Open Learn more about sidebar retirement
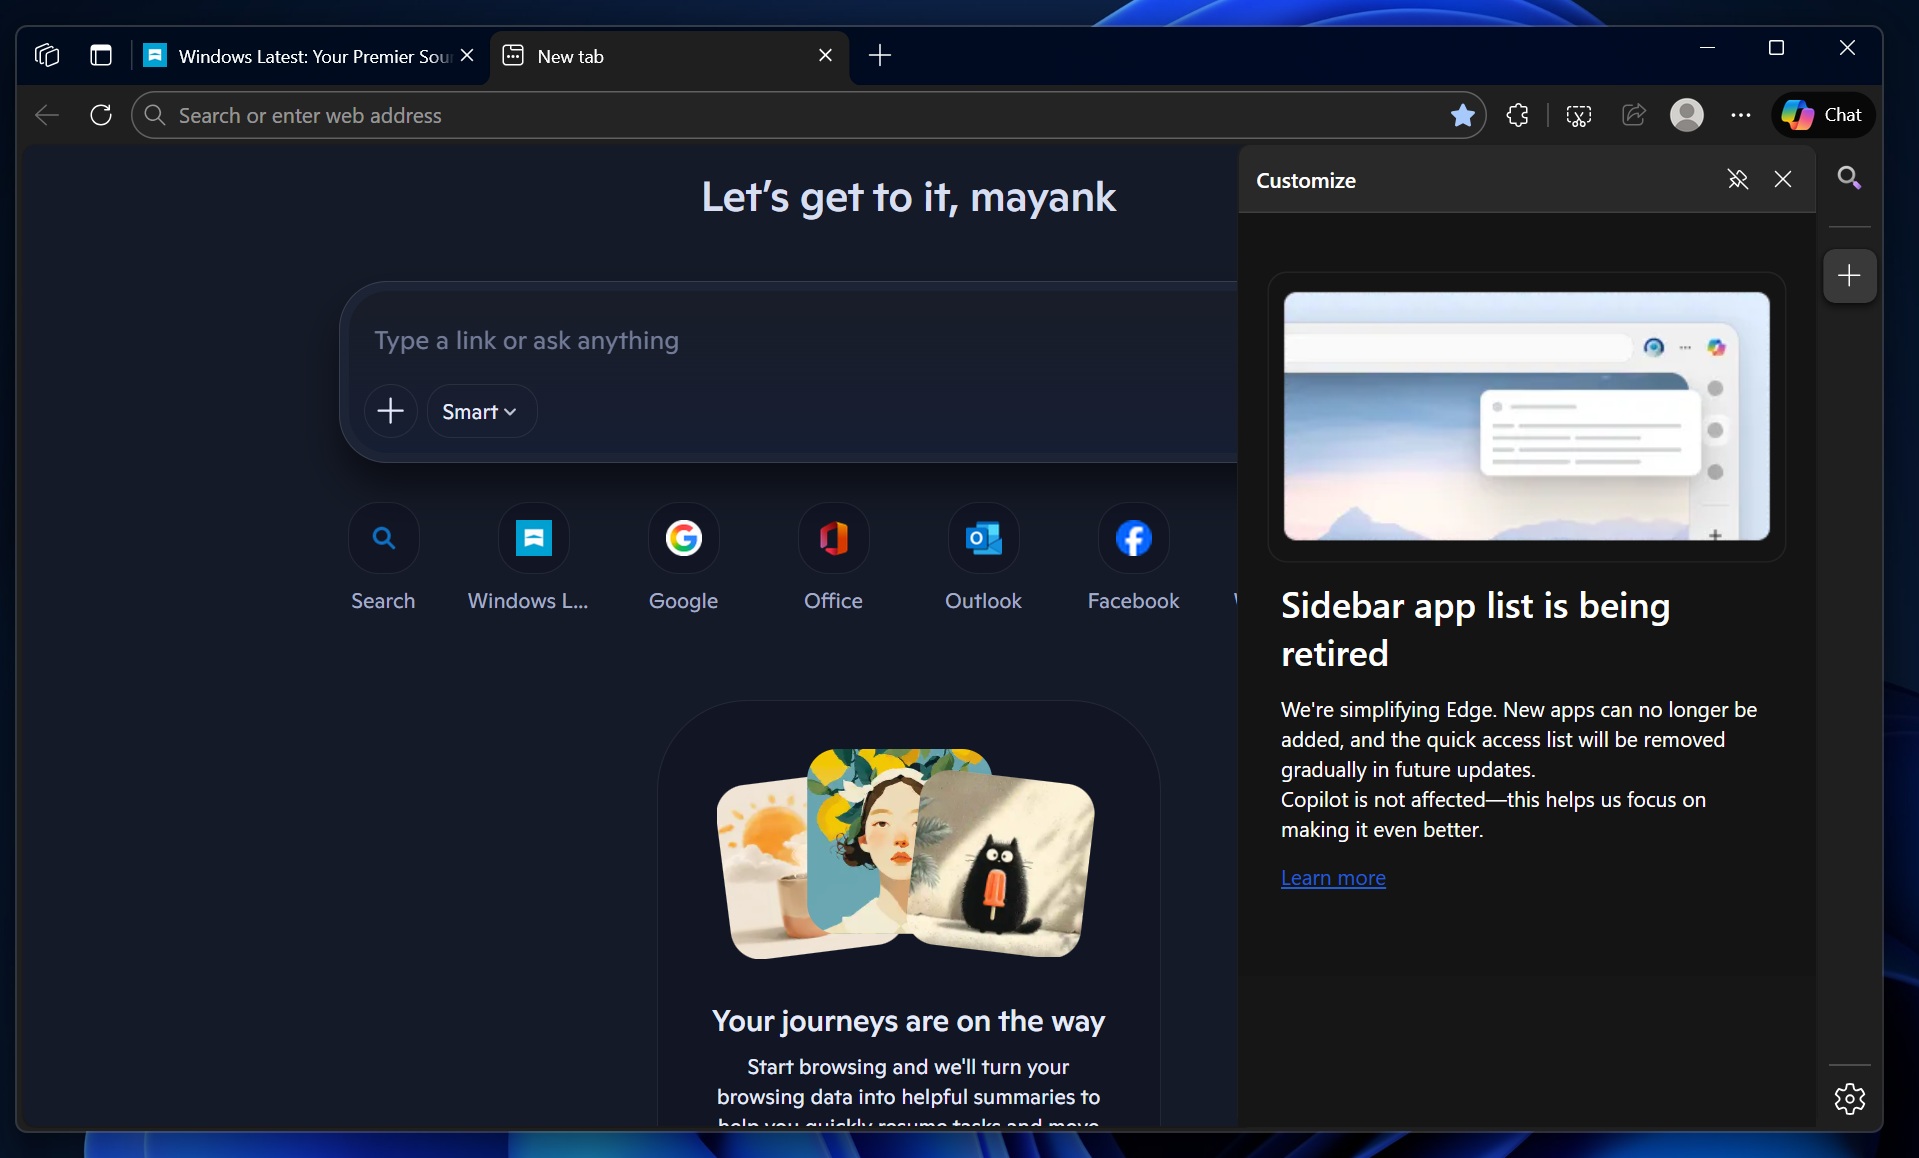The width and height of the screenshot is (1919, 1158). [1333, 877]
